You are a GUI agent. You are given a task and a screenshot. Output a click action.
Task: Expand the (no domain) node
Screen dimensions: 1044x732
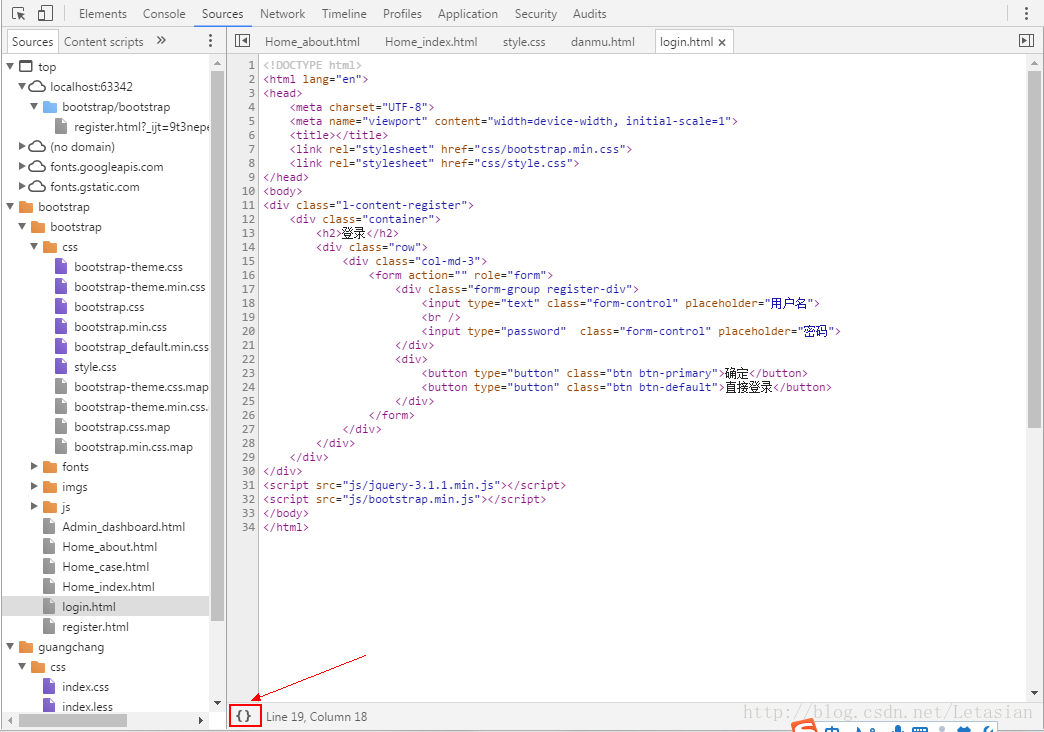coord(22,146)
